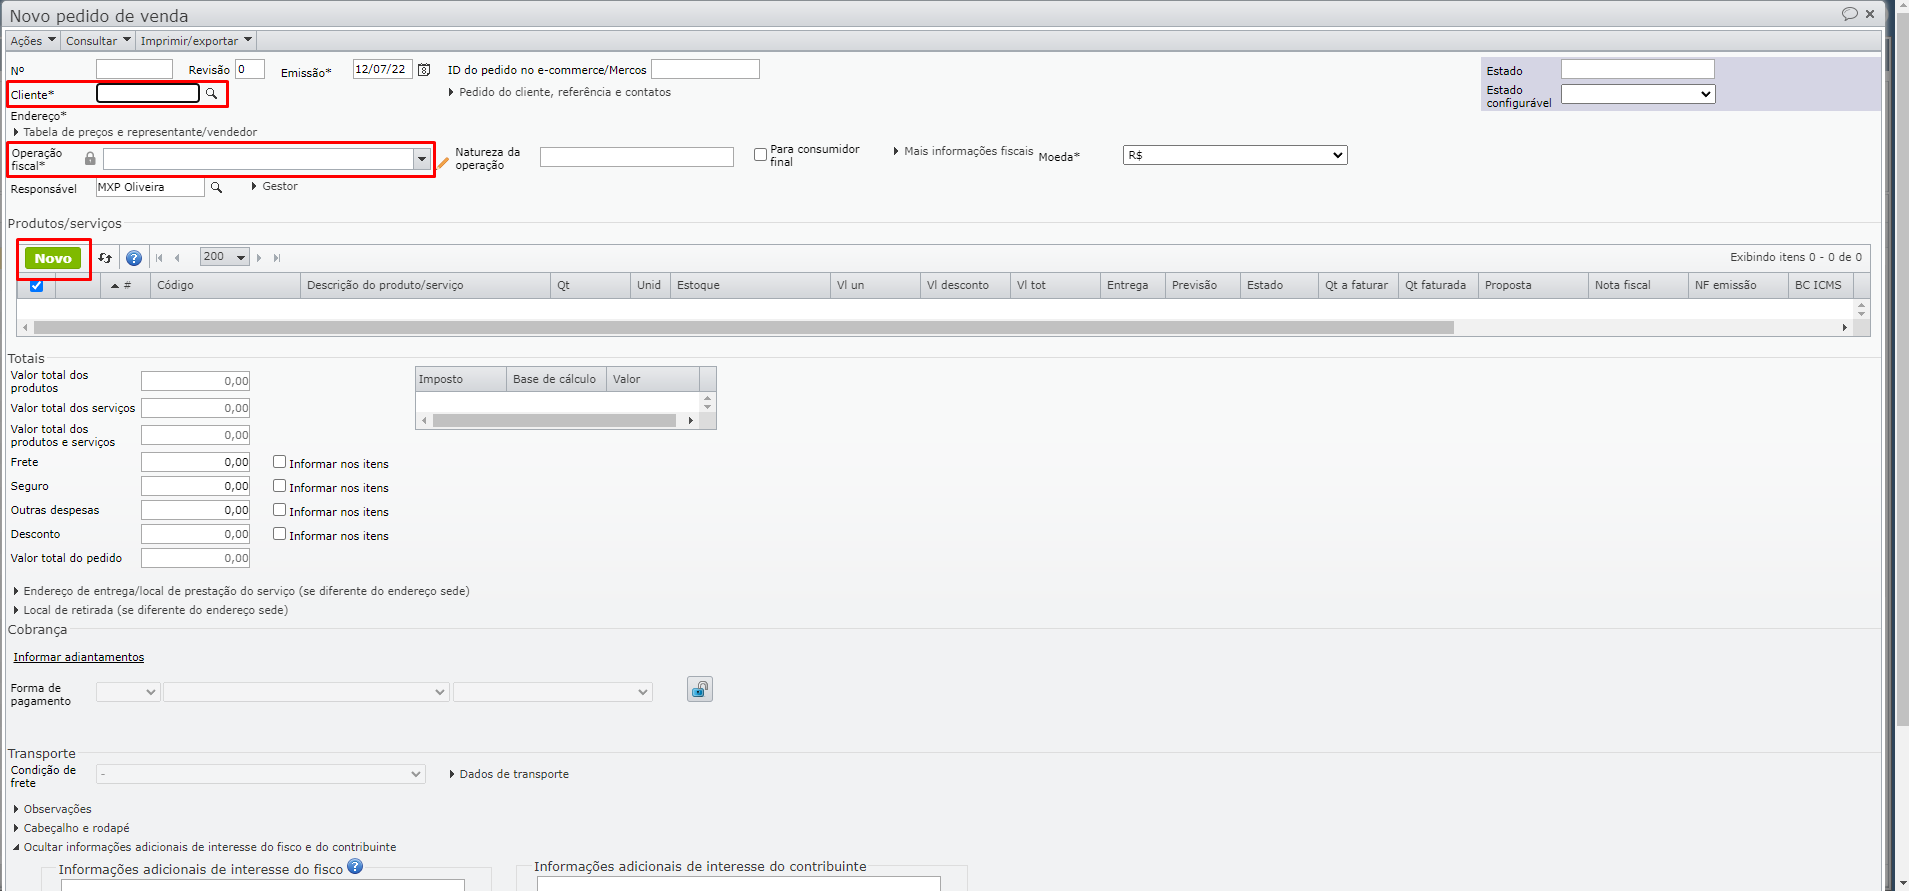The width and height of the screenshot is (1909, 891).
Task: Open the help icon in products grid toolbar
Action: (x=134, y=258)
